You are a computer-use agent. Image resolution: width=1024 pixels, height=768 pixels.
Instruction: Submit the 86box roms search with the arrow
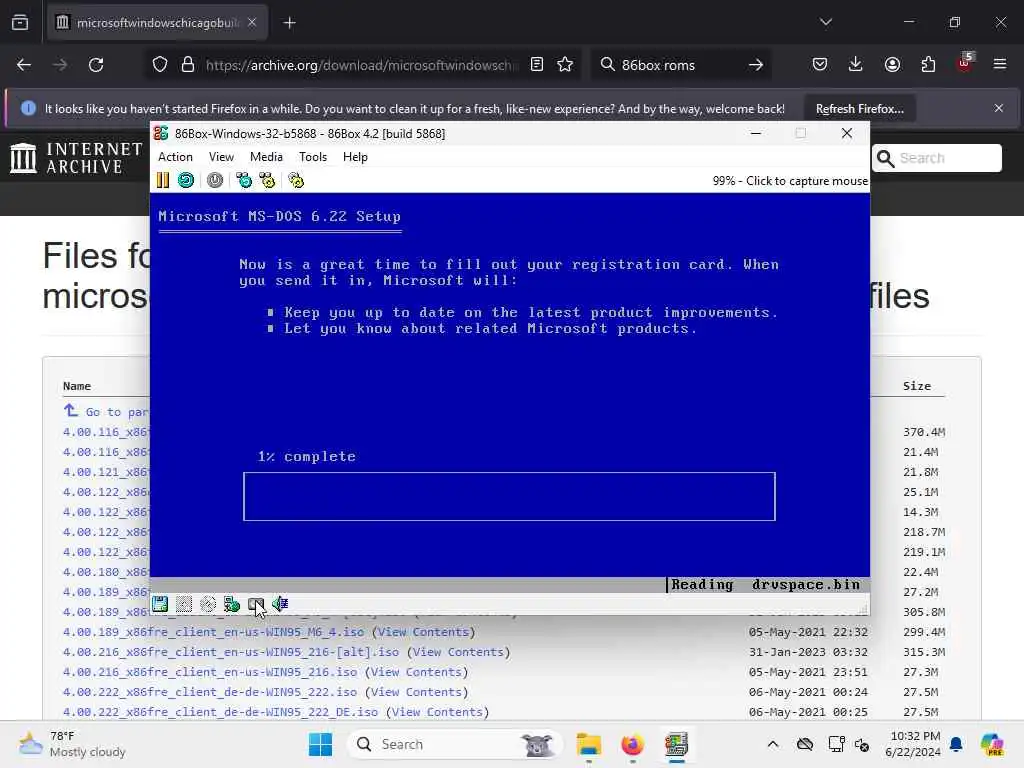coord(756,65)
